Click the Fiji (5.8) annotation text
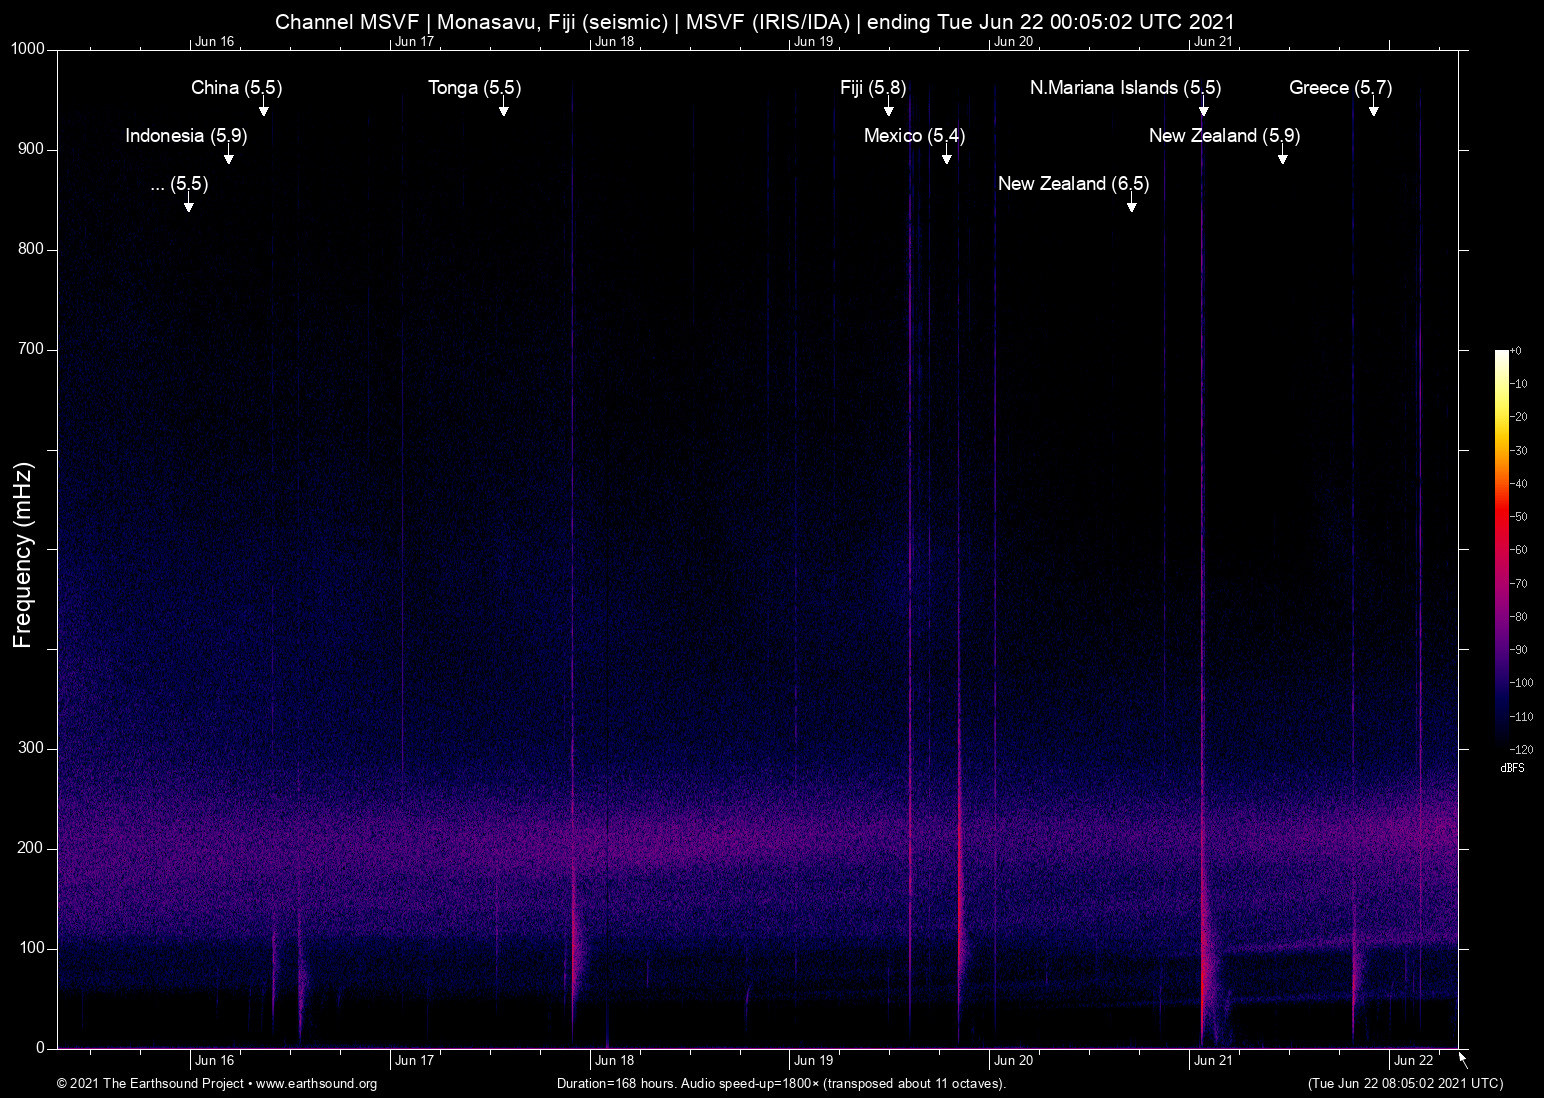 pos(873,88)
